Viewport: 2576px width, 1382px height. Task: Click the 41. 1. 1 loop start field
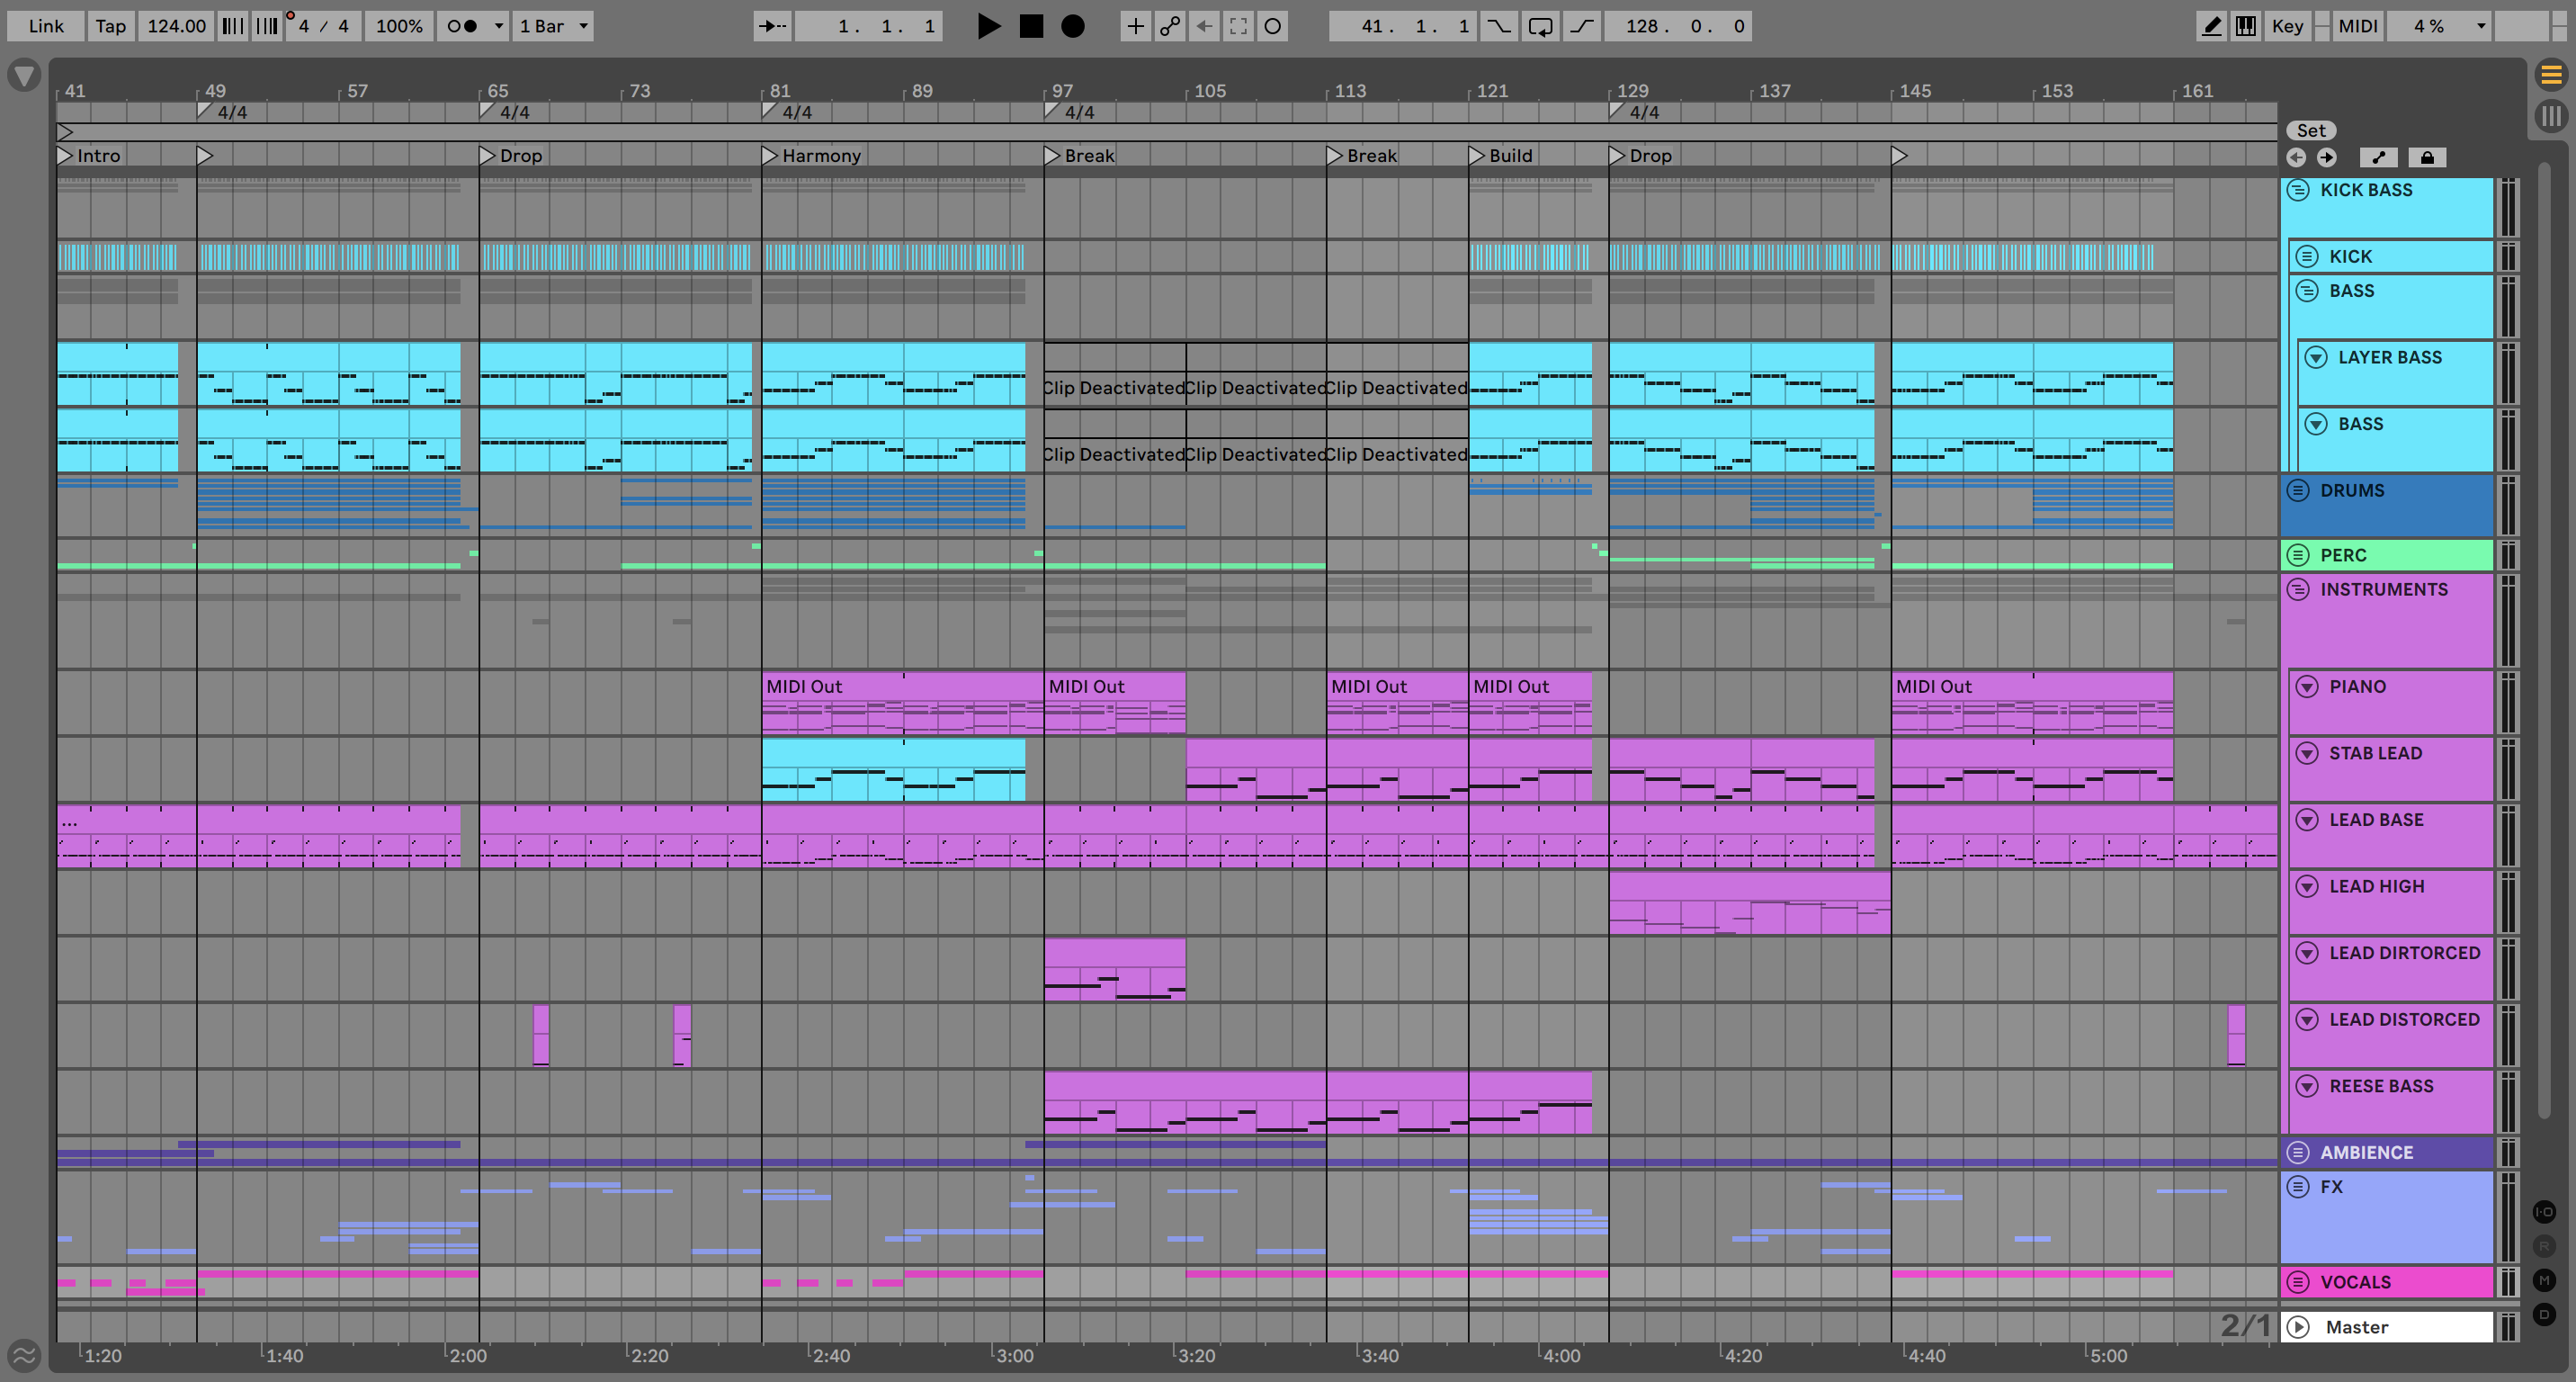click(x=1403, y=26)
